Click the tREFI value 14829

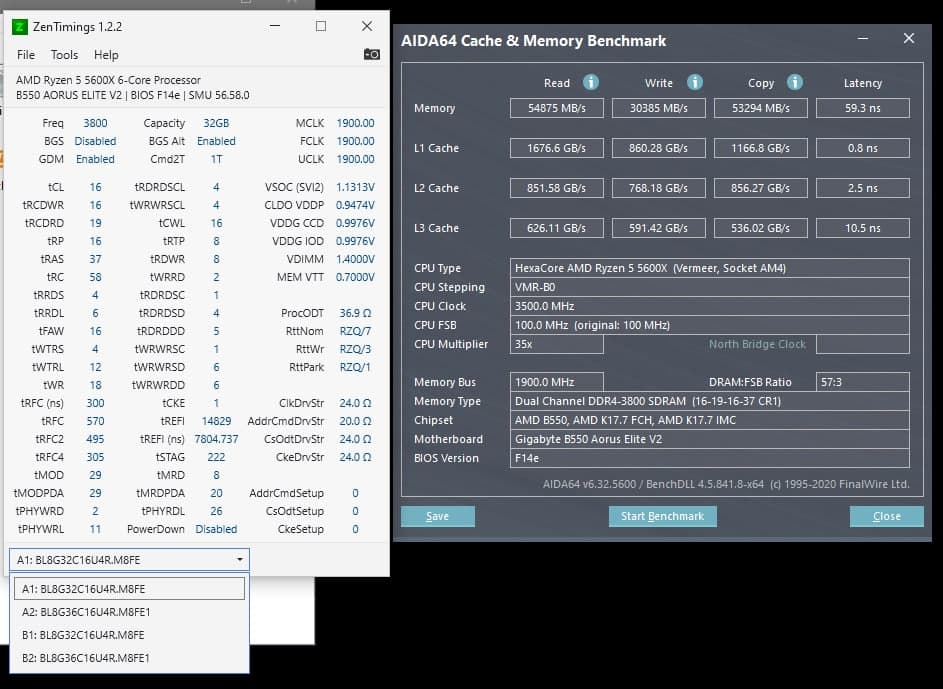[x=216, y=421]
